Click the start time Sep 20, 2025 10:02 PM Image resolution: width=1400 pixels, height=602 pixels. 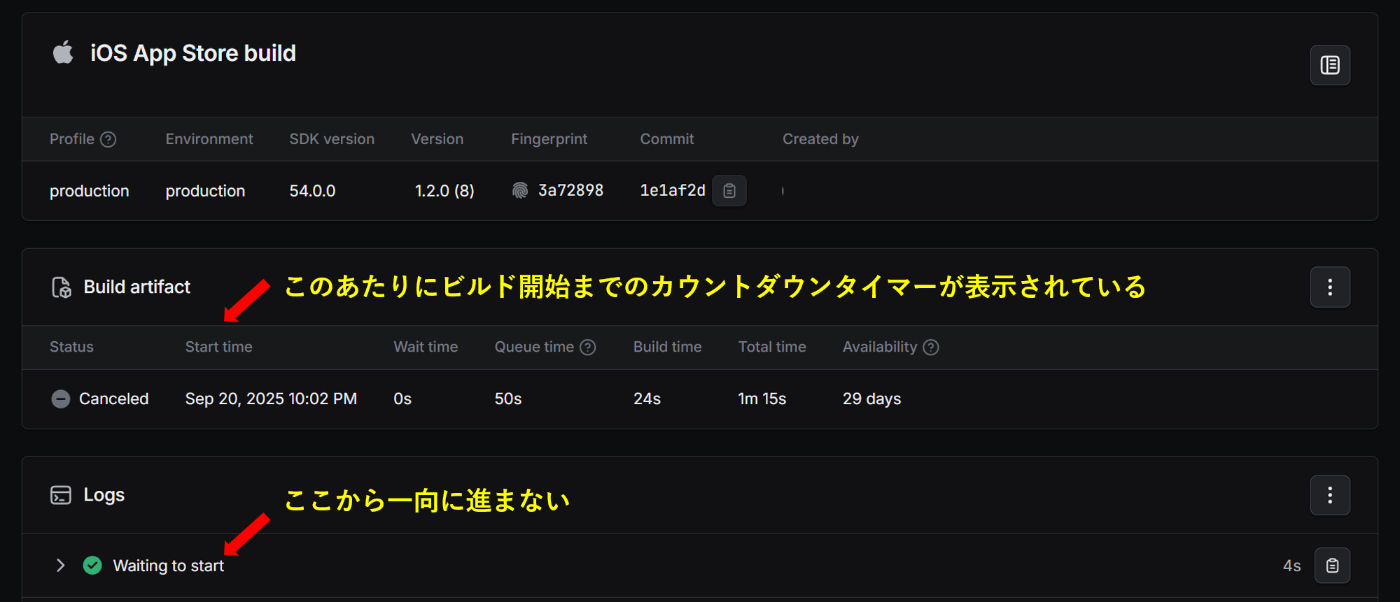pos(271,399)
